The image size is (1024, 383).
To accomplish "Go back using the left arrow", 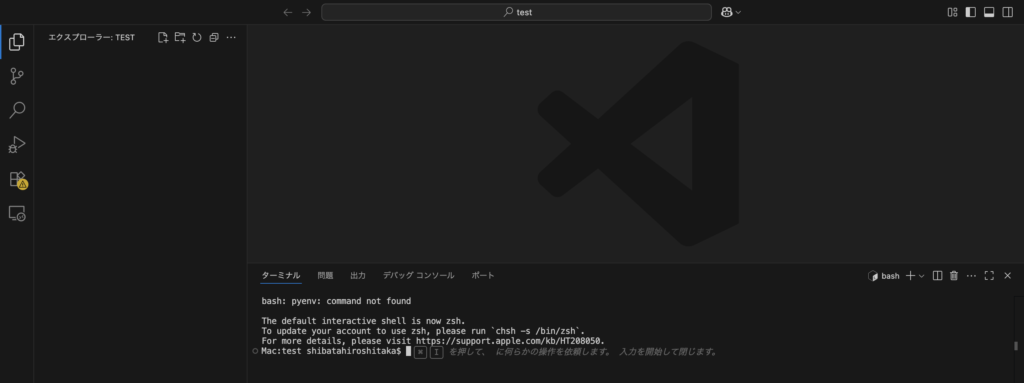I will [x=287, y=12].
